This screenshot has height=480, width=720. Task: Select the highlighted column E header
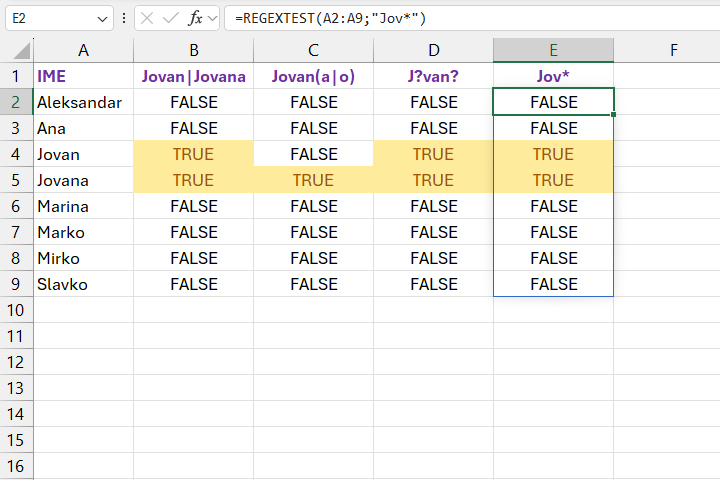pyautogui.click(x=553, y=50)
